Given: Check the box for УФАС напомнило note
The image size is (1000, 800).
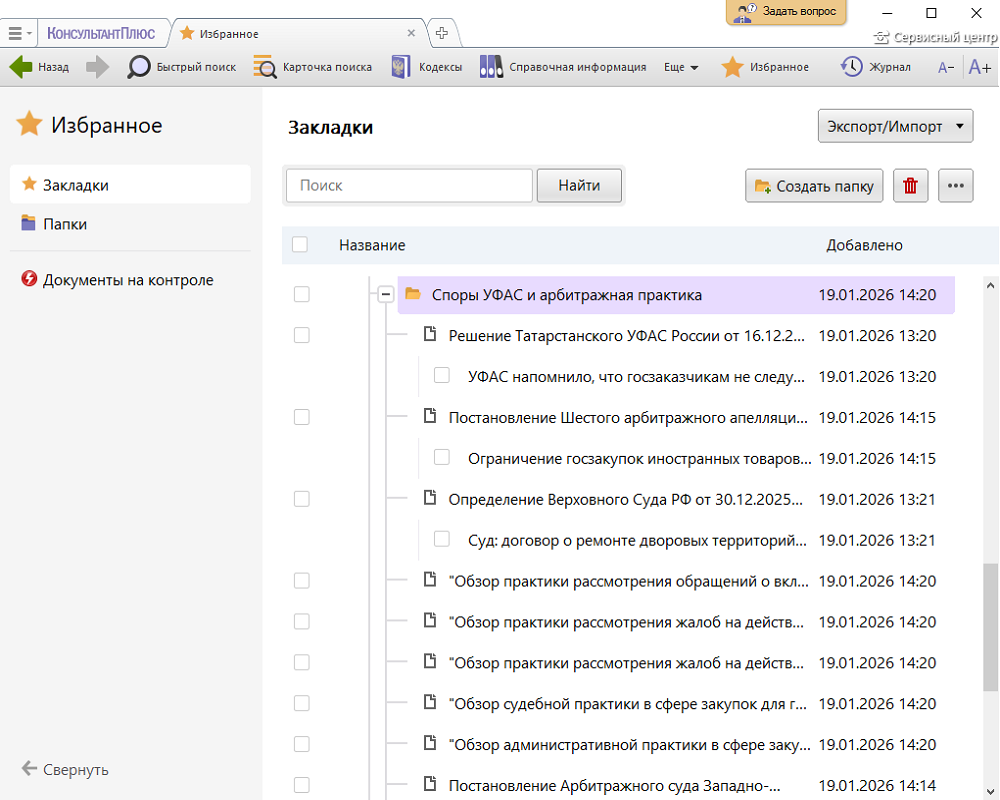Looking at the screenshot, I should coord(441,376).
